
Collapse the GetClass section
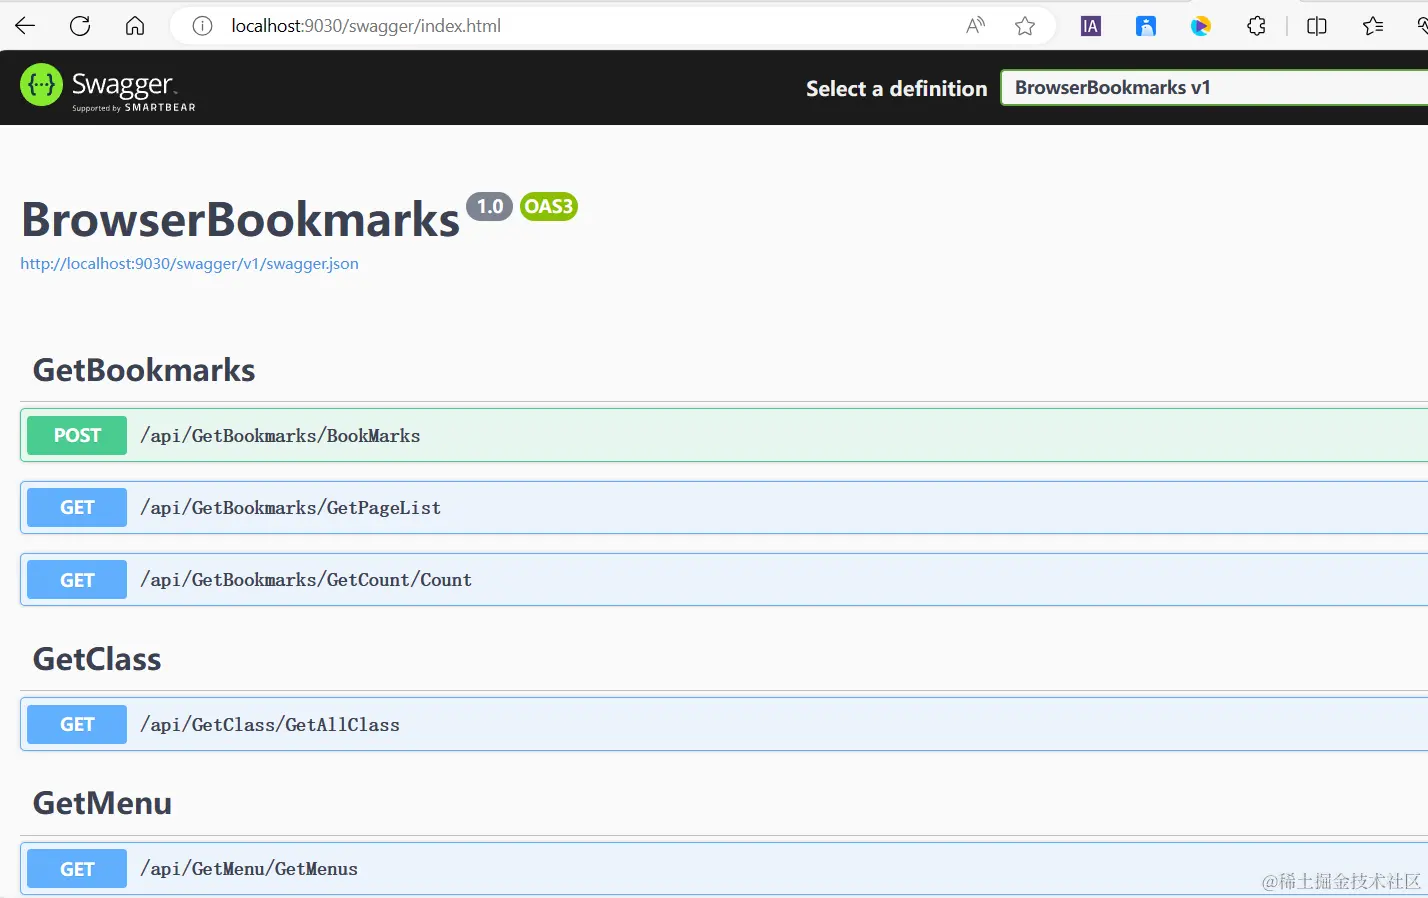click(97, 659)
